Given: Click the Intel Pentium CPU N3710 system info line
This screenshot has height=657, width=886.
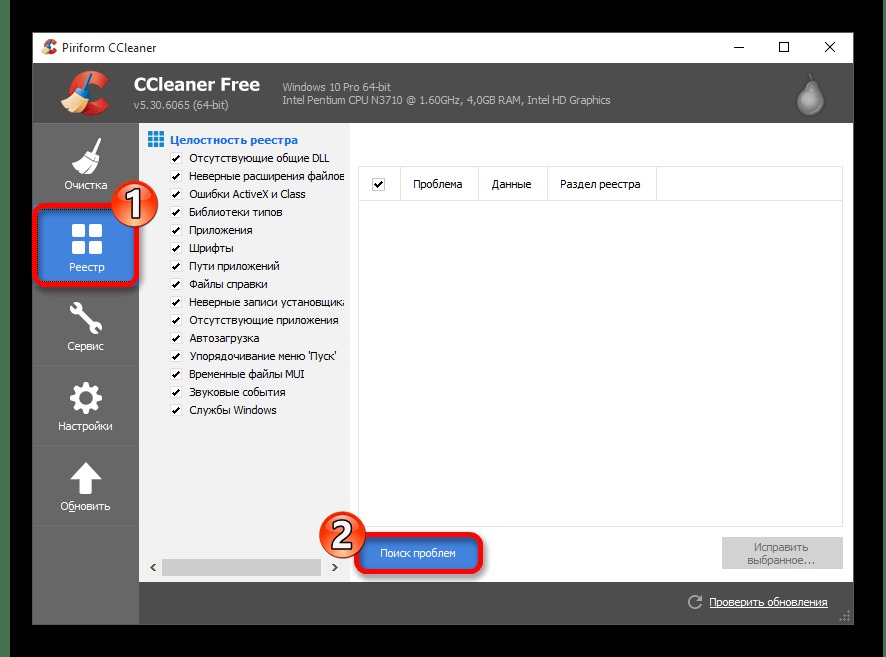Looking at the screenshot, I should (x=446, y=101).
